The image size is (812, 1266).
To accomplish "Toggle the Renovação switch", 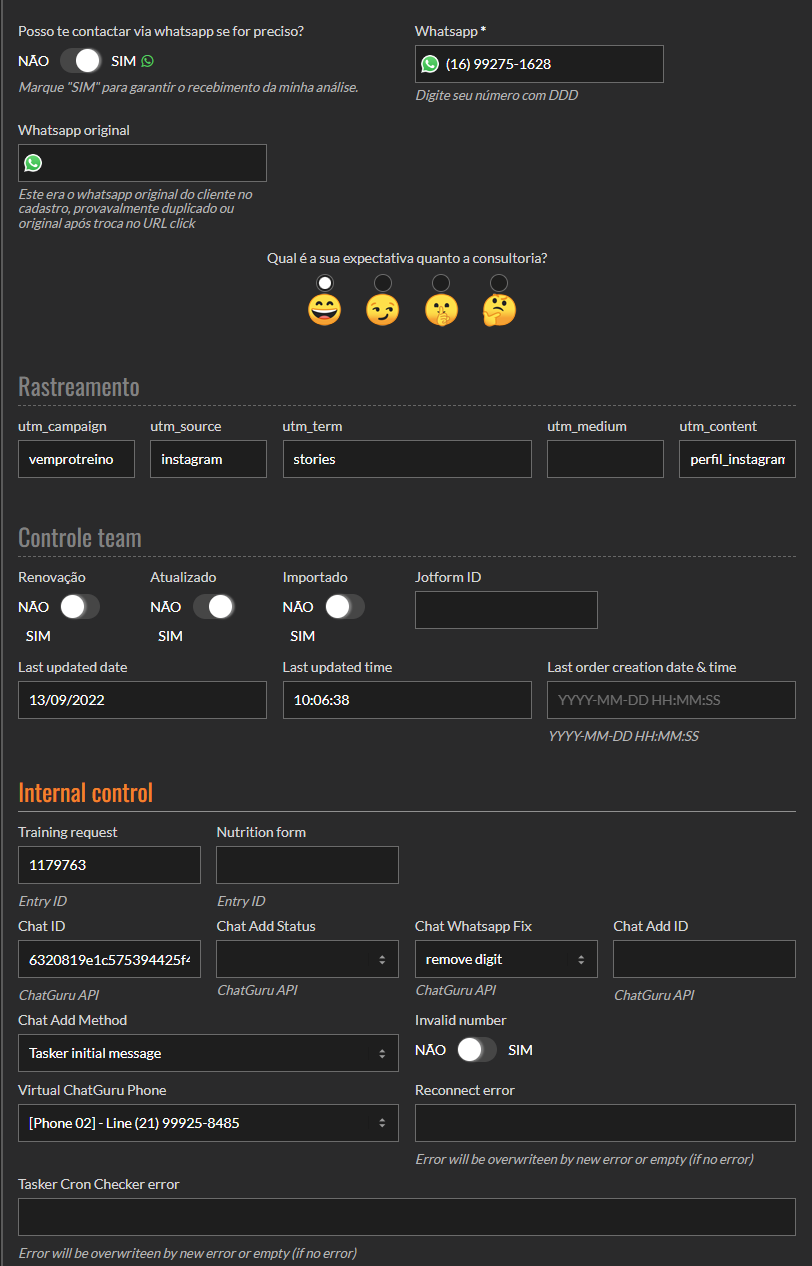I will pyautogui.click(x=80, y=607).
